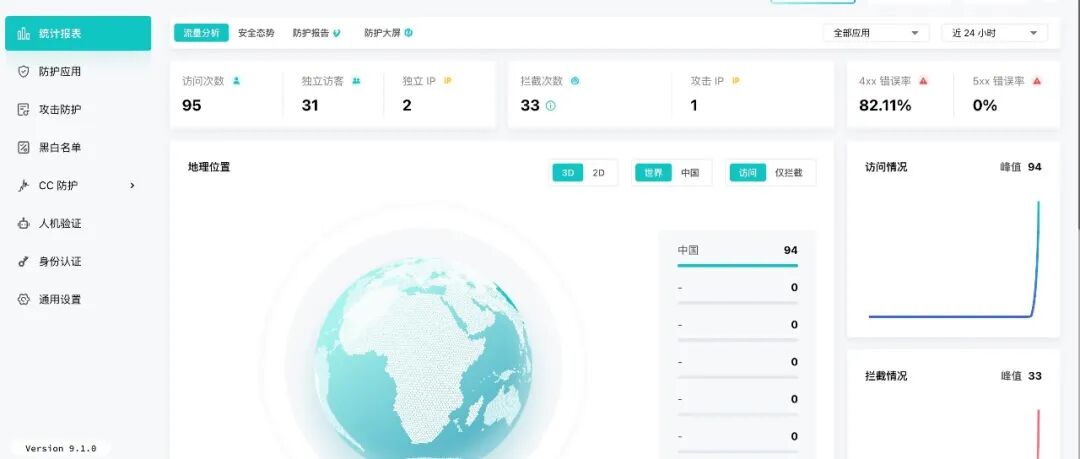
Task: Go to 通用设置 in the sidebar
Action: [78, 299]
